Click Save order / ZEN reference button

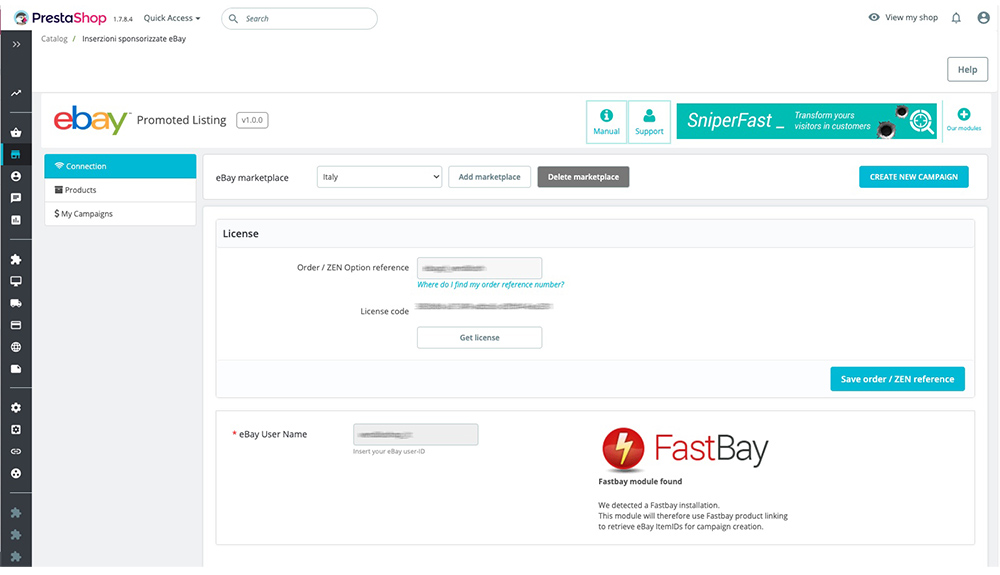tap(897, 379)
